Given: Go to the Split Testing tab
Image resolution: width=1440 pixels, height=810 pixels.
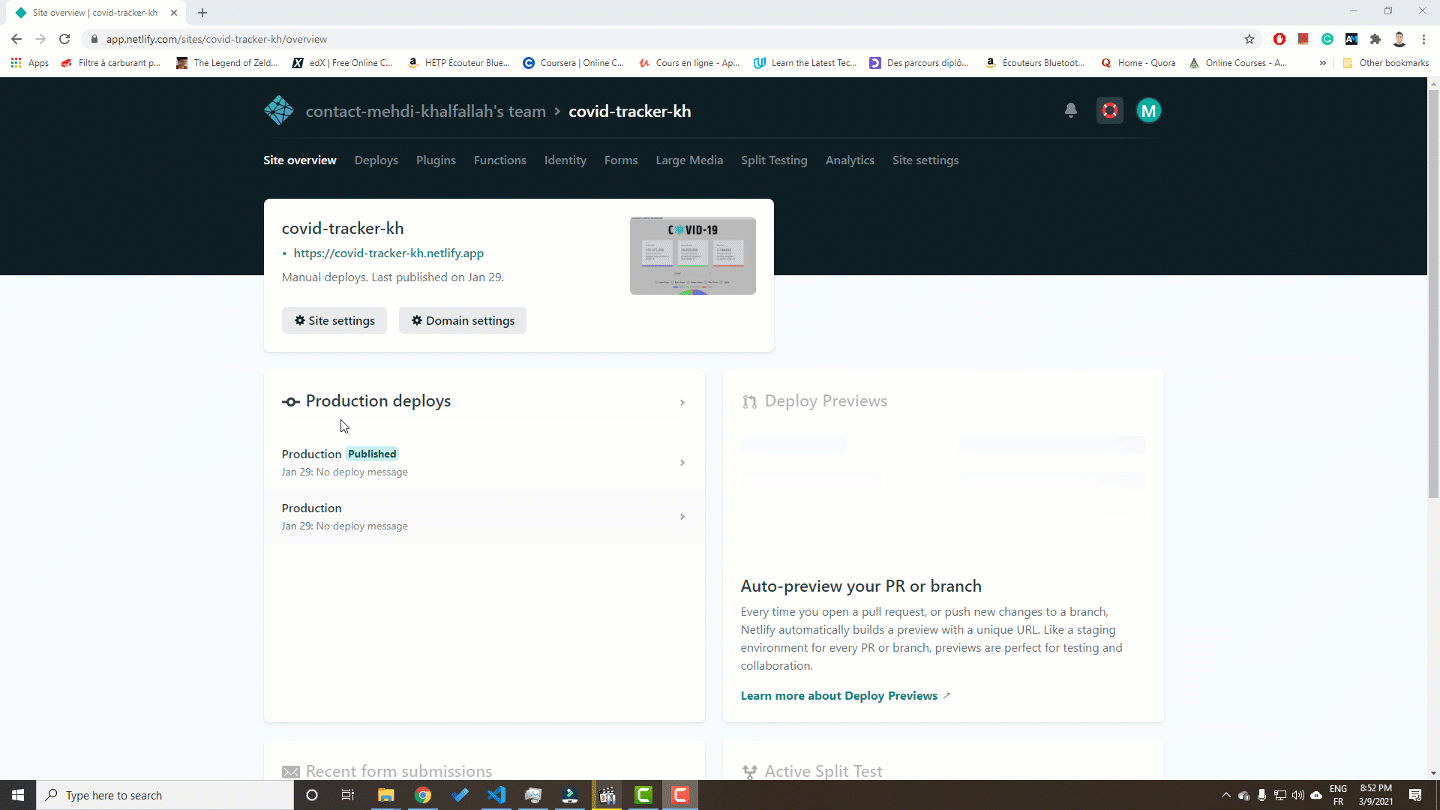Looking at the screenshot, I should point(774,160).
